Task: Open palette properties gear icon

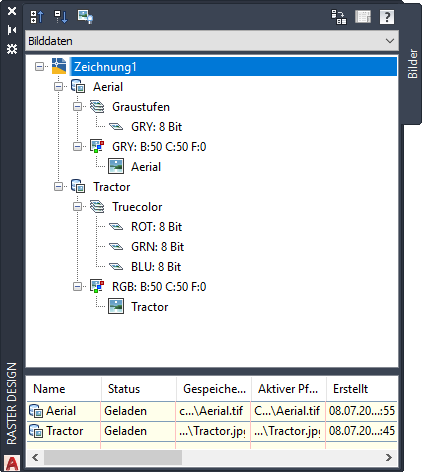Action: [x=12, y=49]
